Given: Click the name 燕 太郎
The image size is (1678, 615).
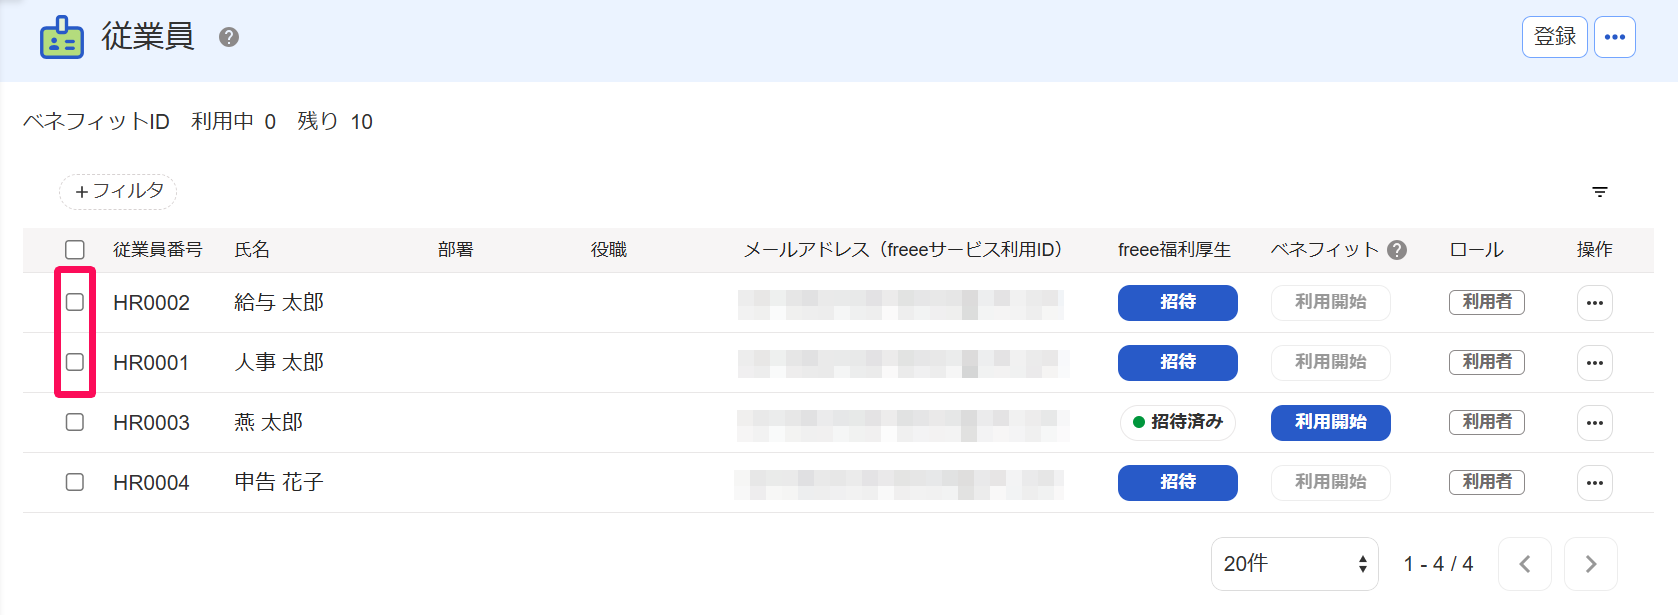Looking at the screenshot, I should 268,422.
